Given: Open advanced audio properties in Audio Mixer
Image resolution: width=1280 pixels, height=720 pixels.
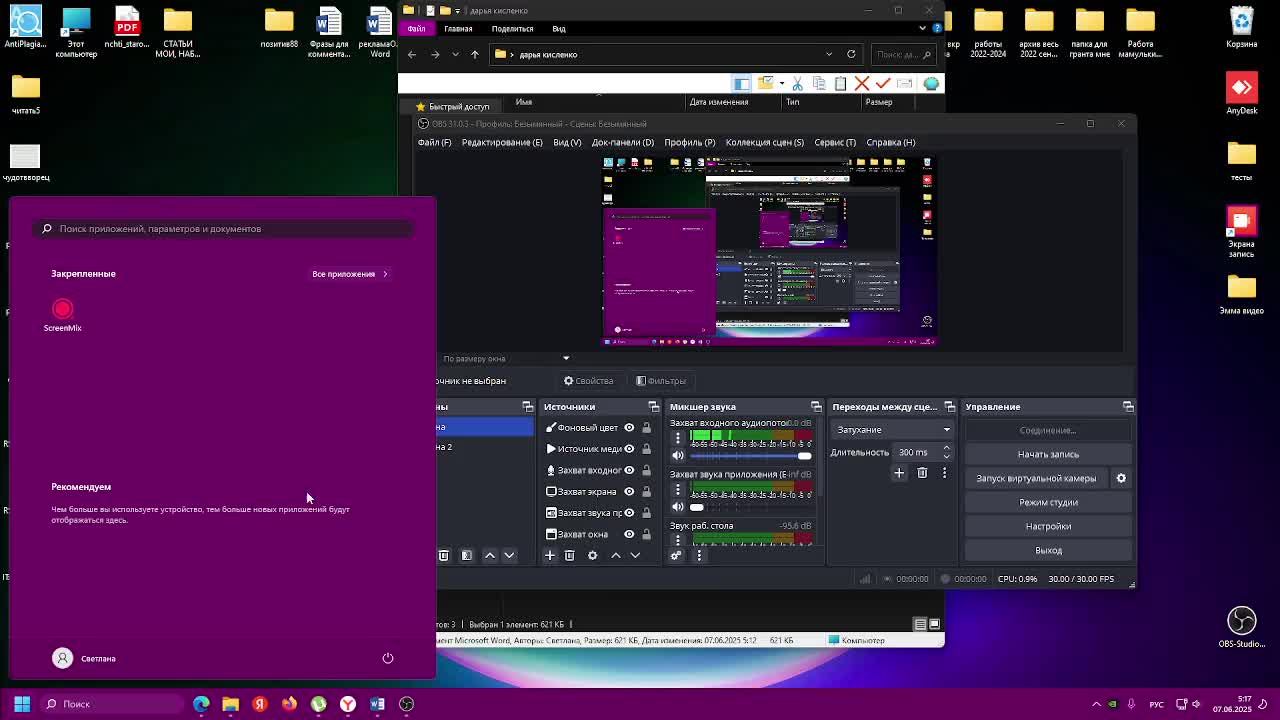Looking at the screenshot, I should pyautogui.click(x=676, y=555).
